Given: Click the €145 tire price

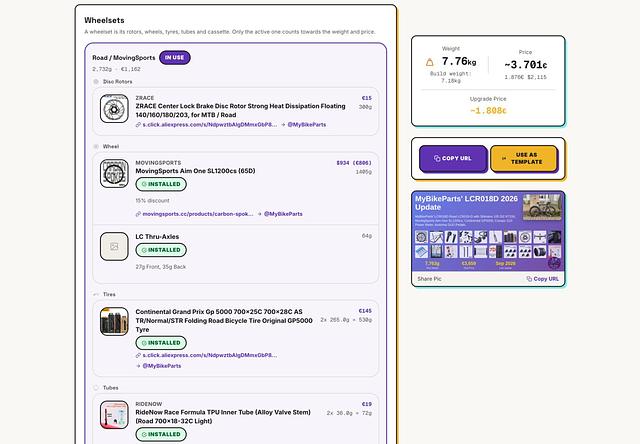Looking at the screenshot, I should pyautogui.click(x=365, y=311).
